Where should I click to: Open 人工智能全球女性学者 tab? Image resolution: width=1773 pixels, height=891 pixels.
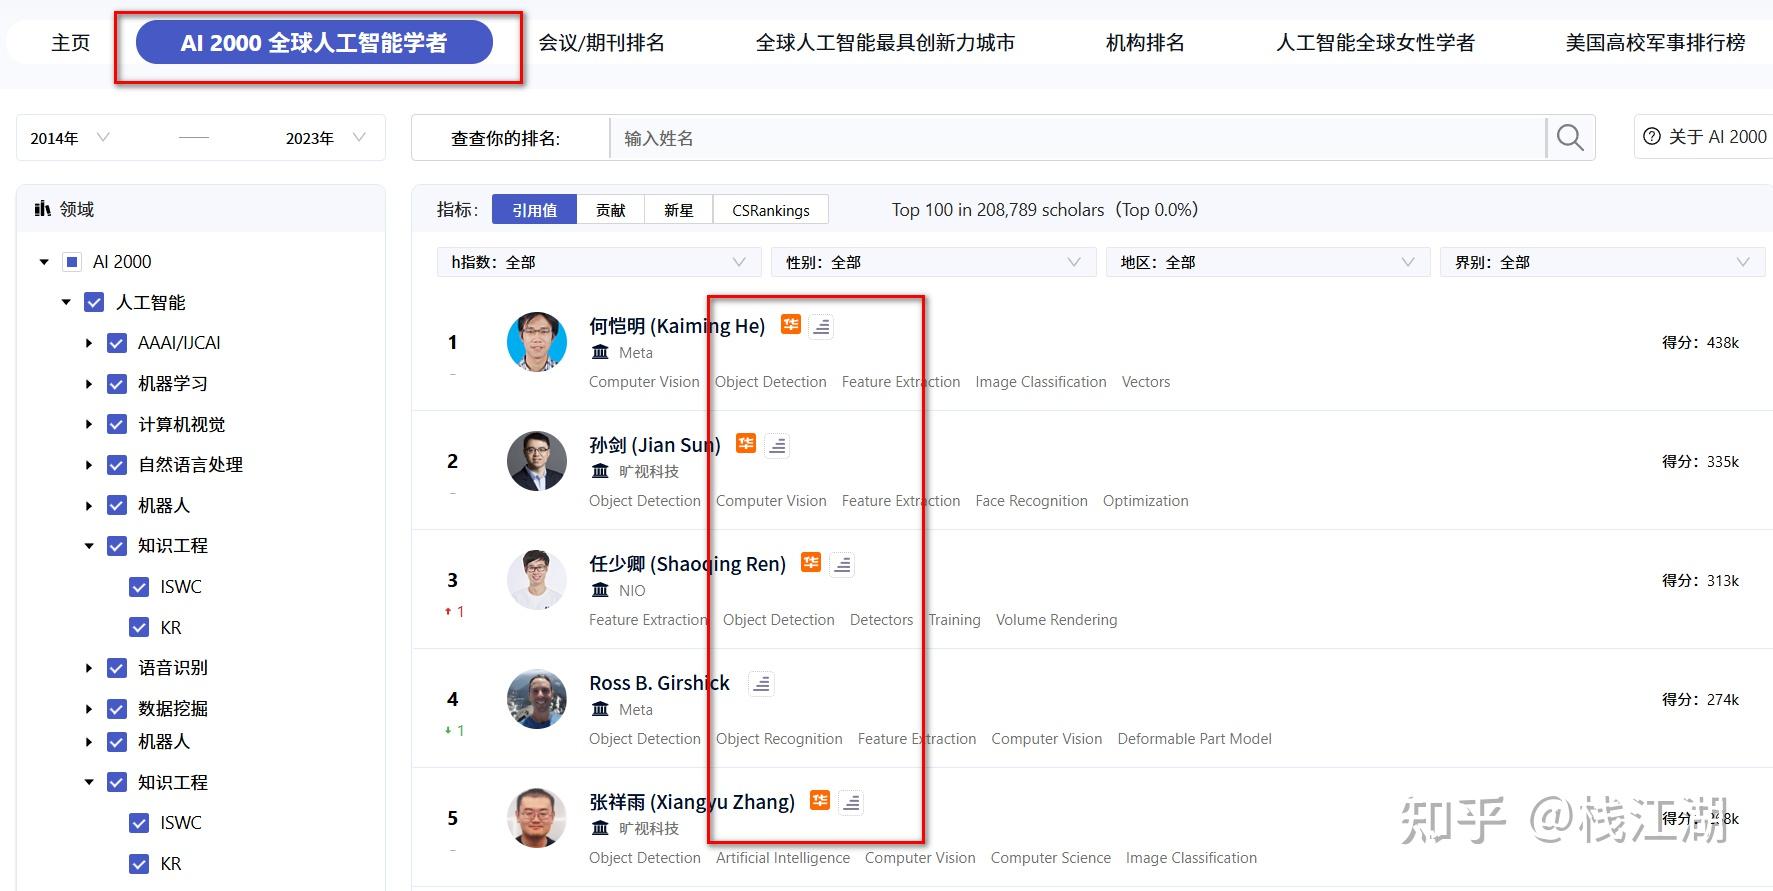pyautogui.click(x=1375, y=43)
